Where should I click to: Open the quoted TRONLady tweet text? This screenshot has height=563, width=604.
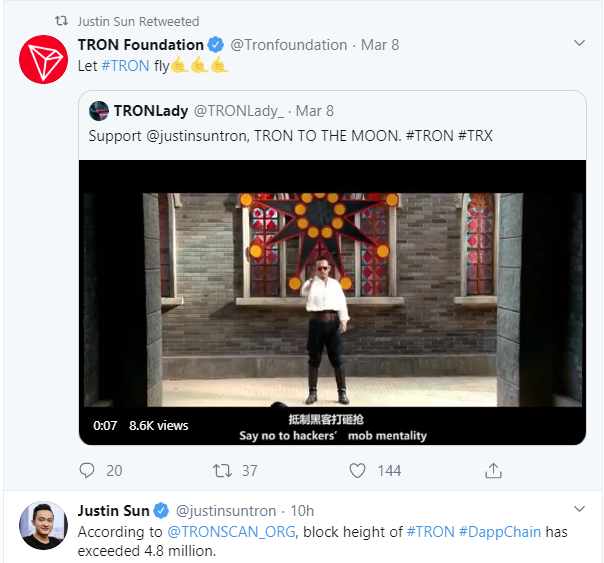click(290, 135)
